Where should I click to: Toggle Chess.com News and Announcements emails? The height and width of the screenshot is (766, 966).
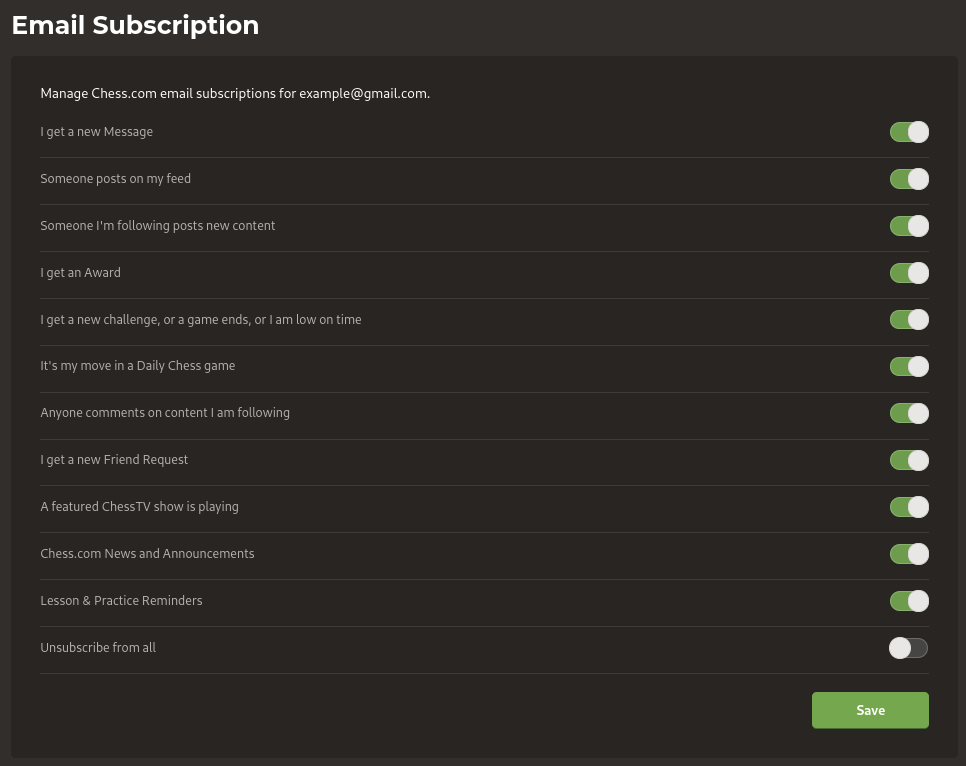pyautogui.click(x=909, y=553)
